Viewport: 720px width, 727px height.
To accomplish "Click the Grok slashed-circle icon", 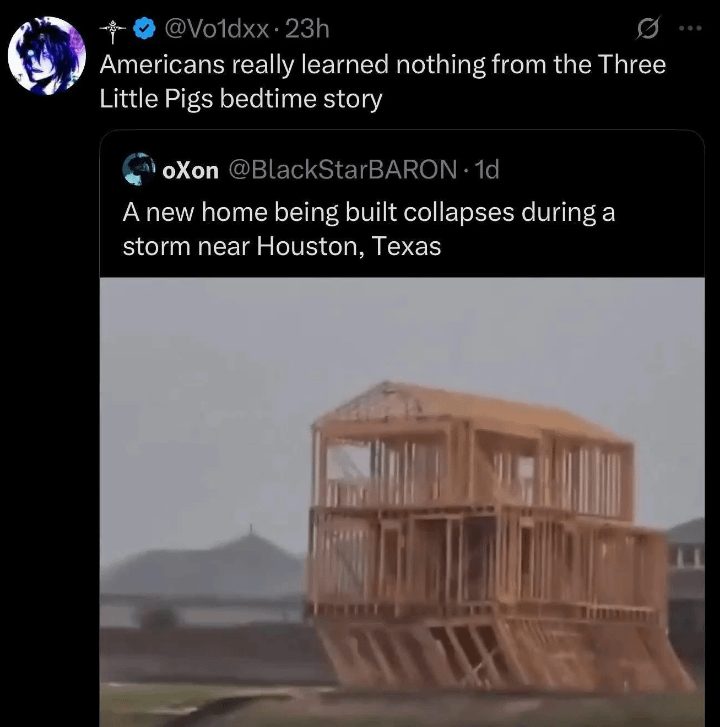I will click(647, 29).
